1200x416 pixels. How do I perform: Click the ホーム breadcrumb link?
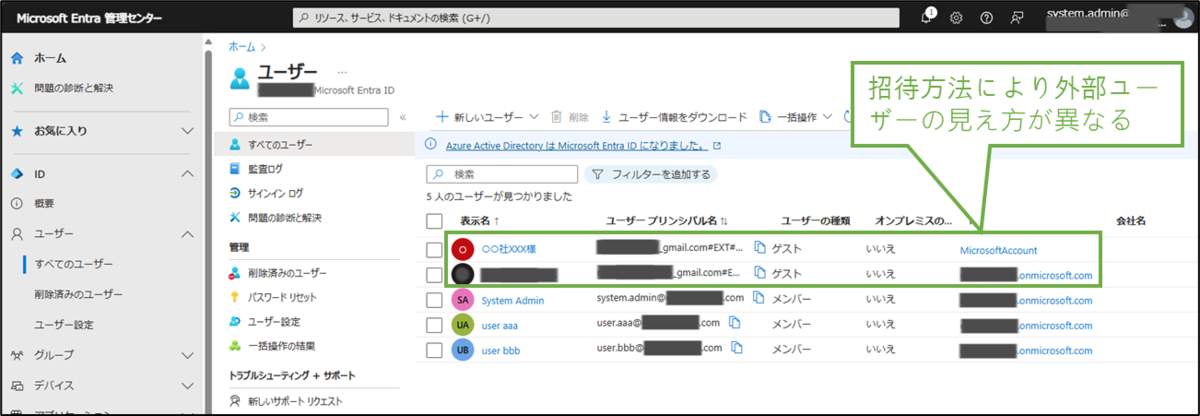[241, 46]
